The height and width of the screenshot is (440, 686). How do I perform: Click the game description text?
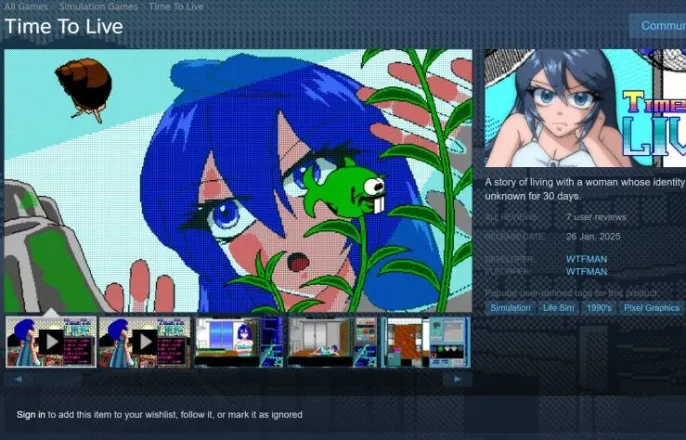point(585,189)
